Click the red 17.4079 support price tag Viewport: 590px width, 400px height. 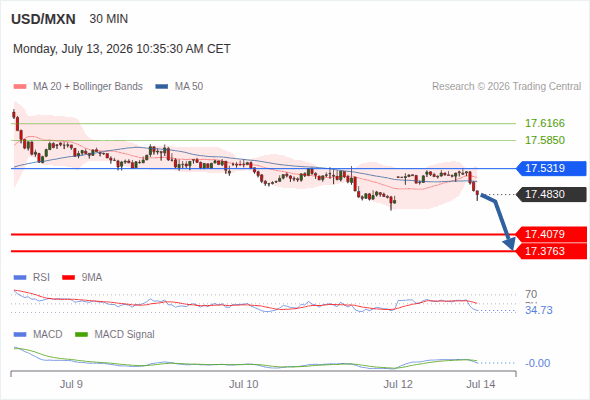point(551,234)
